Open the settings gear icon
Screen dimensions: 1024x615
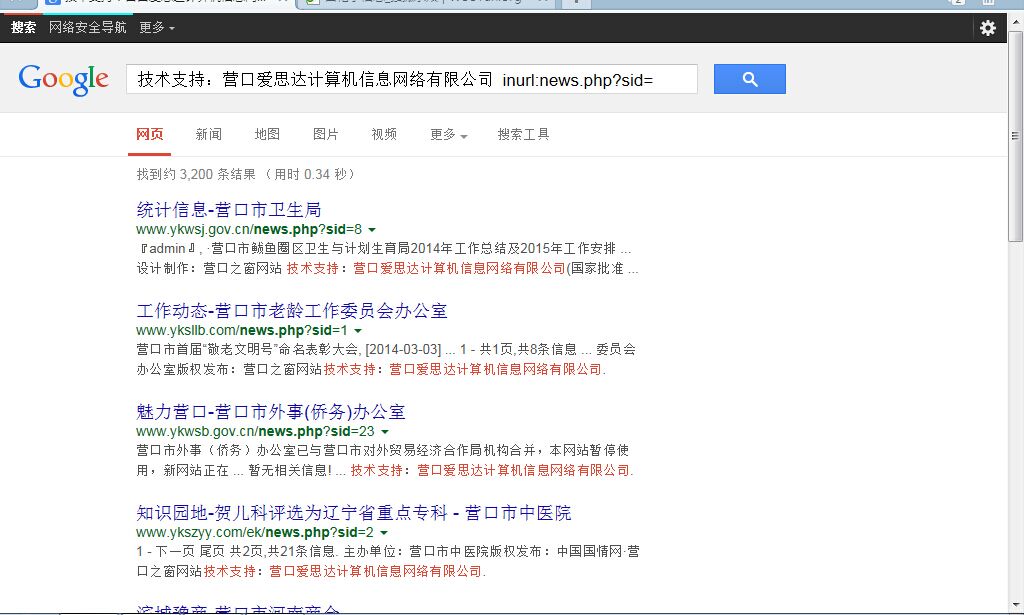pyautogui.click(x=988, y=27)
